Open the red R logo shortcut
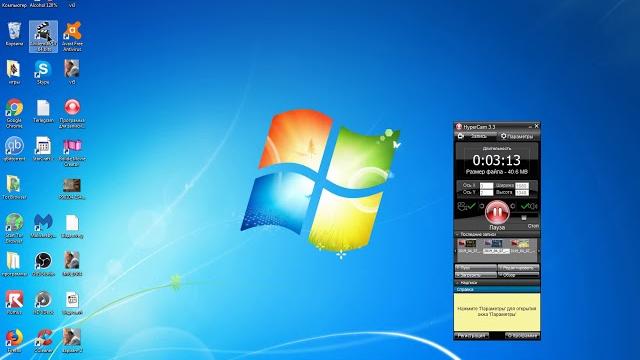This screenshot has width=640, height=360. click(x=14, y=302)
